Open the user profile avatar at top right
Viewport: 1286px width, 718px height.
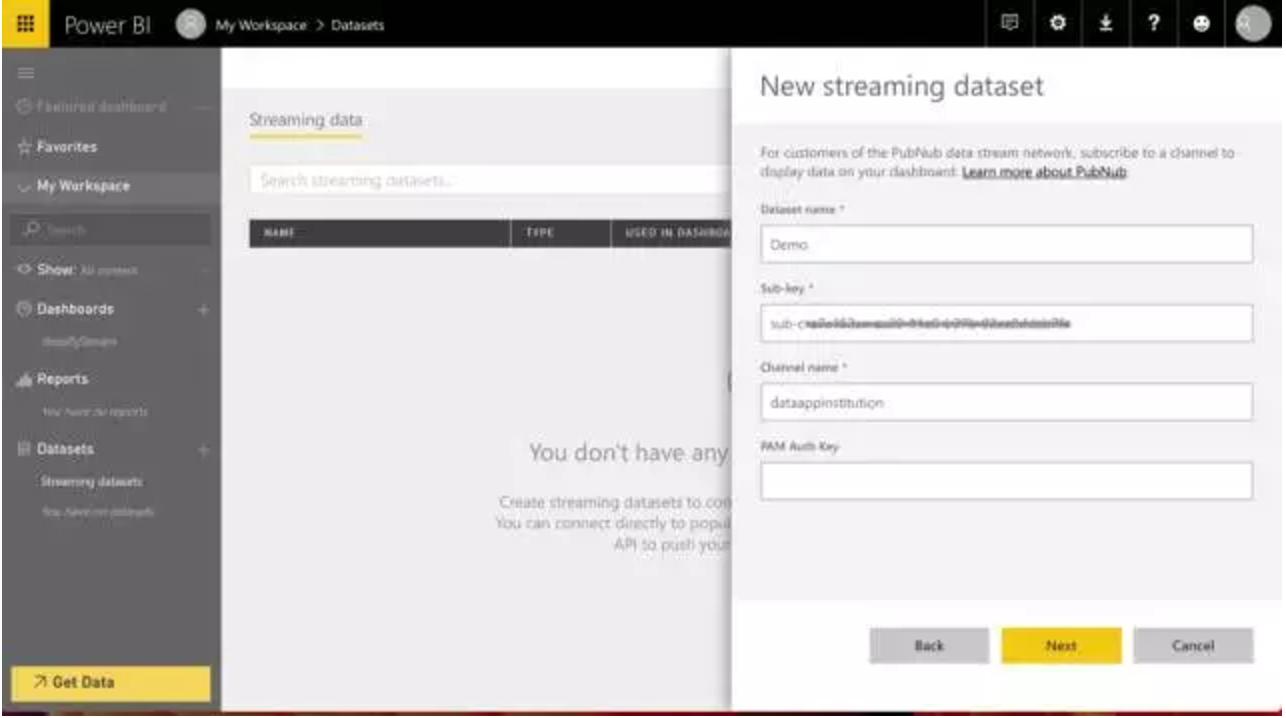tap(1253, 24)
